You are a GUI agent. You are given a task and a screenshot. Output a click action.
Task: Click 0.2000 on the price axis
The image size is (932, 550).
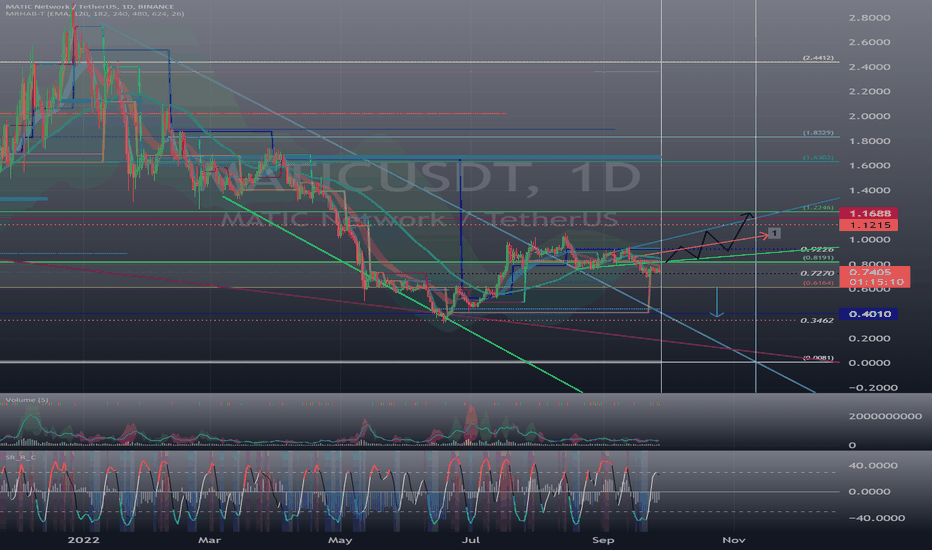[x=870, y=338]
